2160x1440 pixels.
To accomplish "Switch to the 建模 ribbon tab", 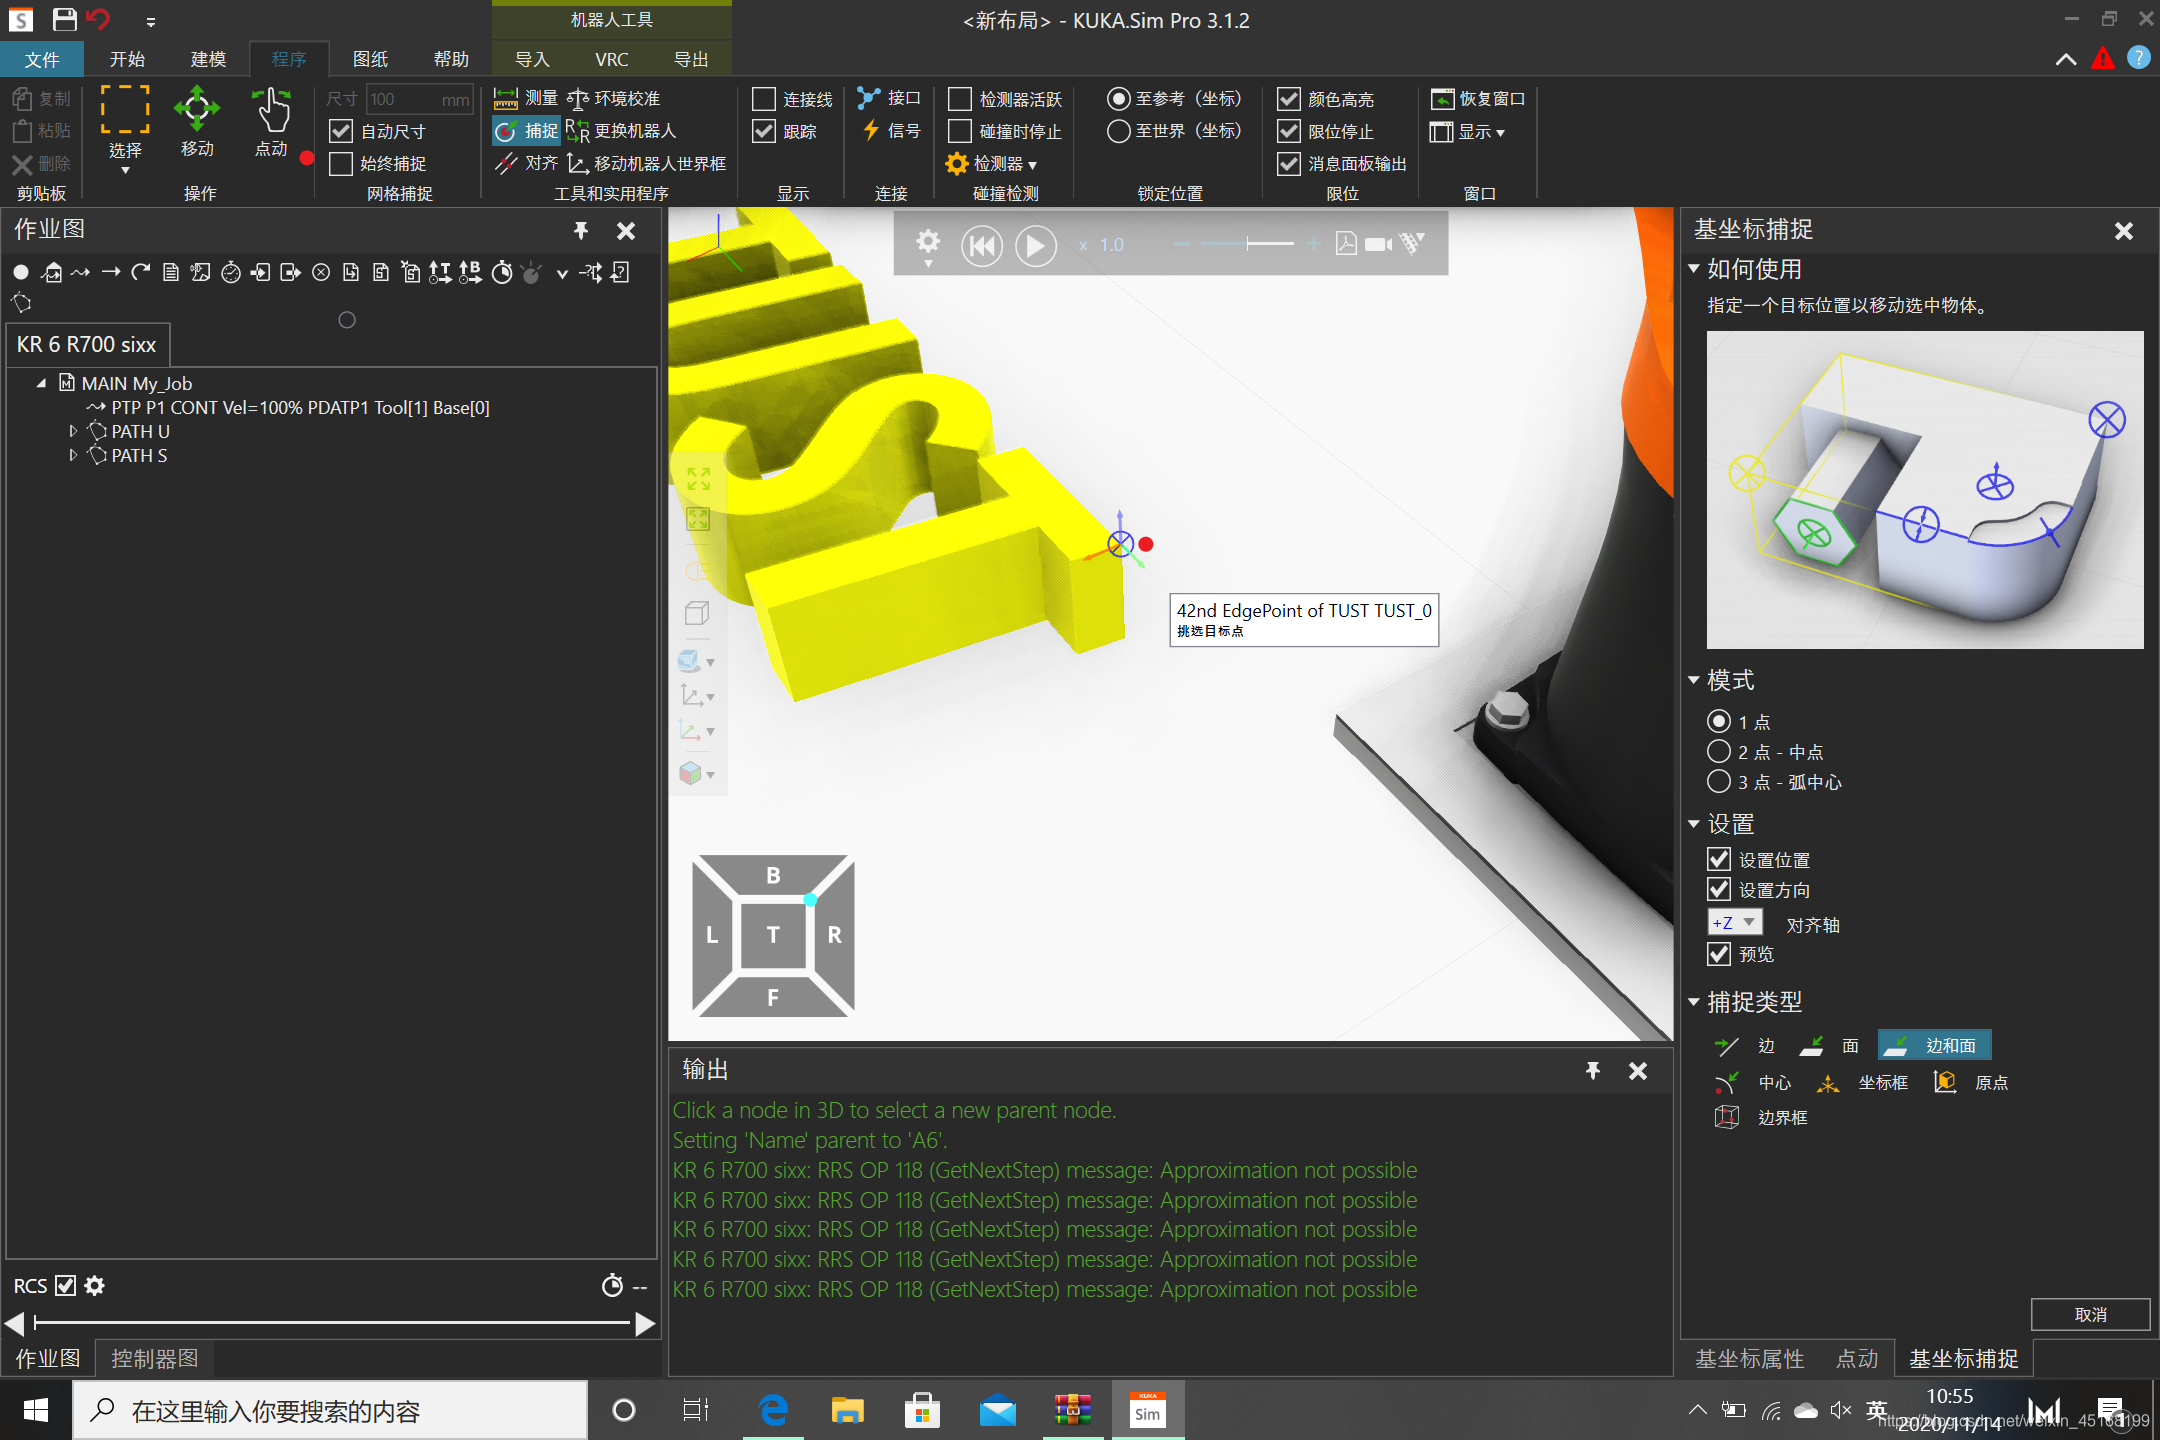I will [x=208, y=59].
